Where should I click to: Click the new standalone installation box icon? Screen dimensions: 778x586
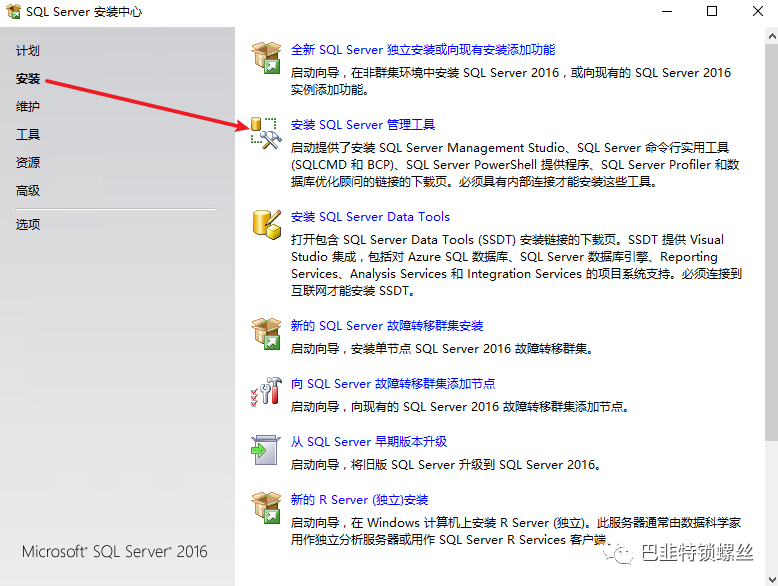point(266,58)
